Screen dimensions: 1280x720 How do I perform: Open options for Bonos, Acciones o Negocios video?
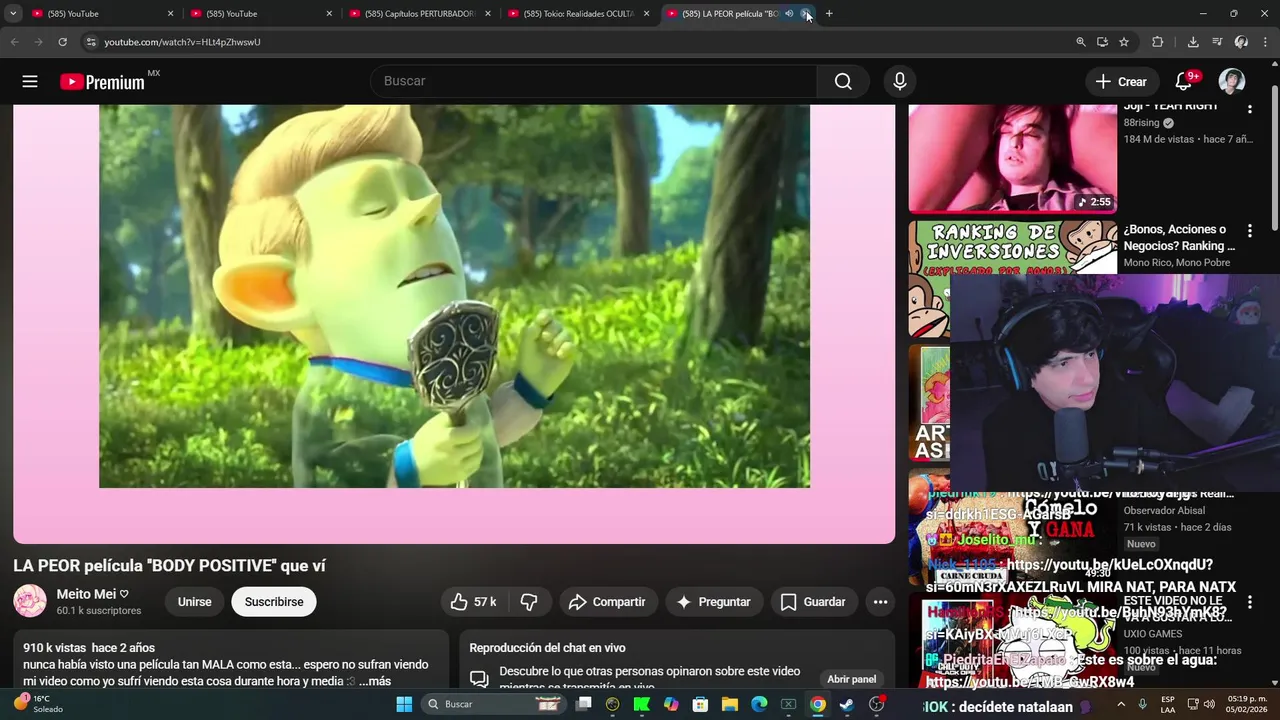1249,231
